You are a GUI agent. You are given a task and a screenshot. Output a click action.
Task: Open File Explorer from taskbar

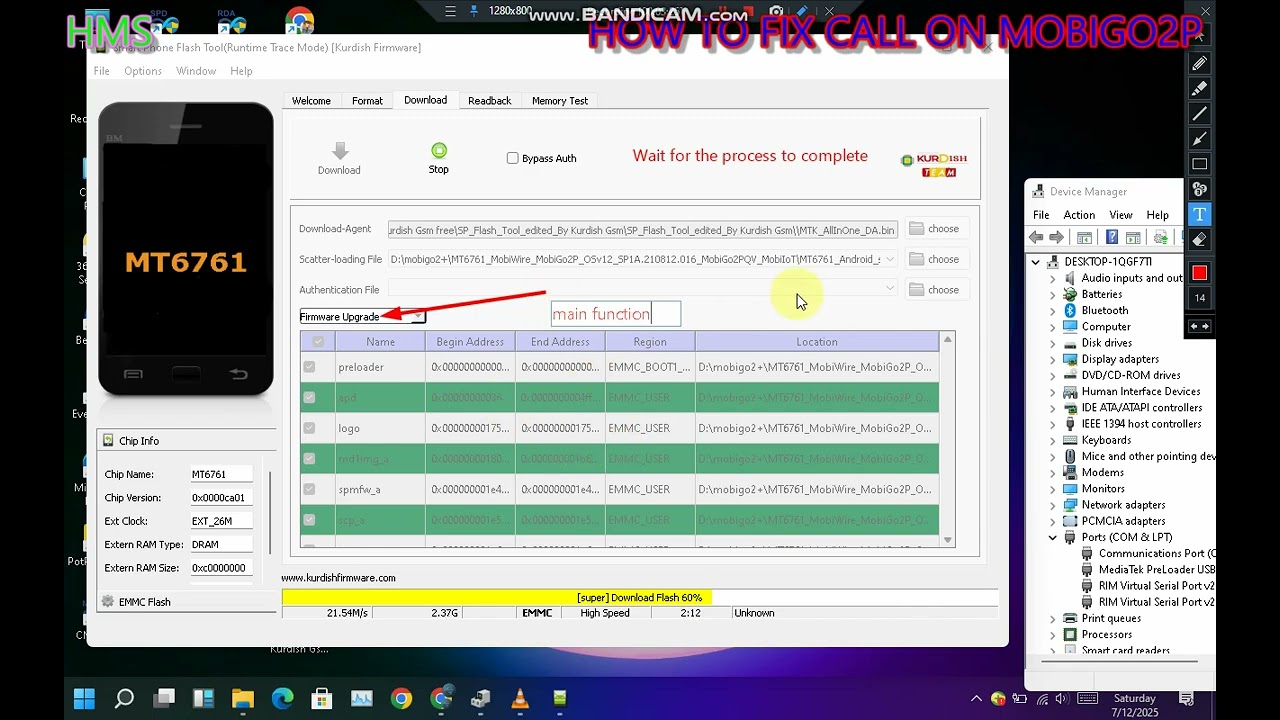click(x=243, y=698)
